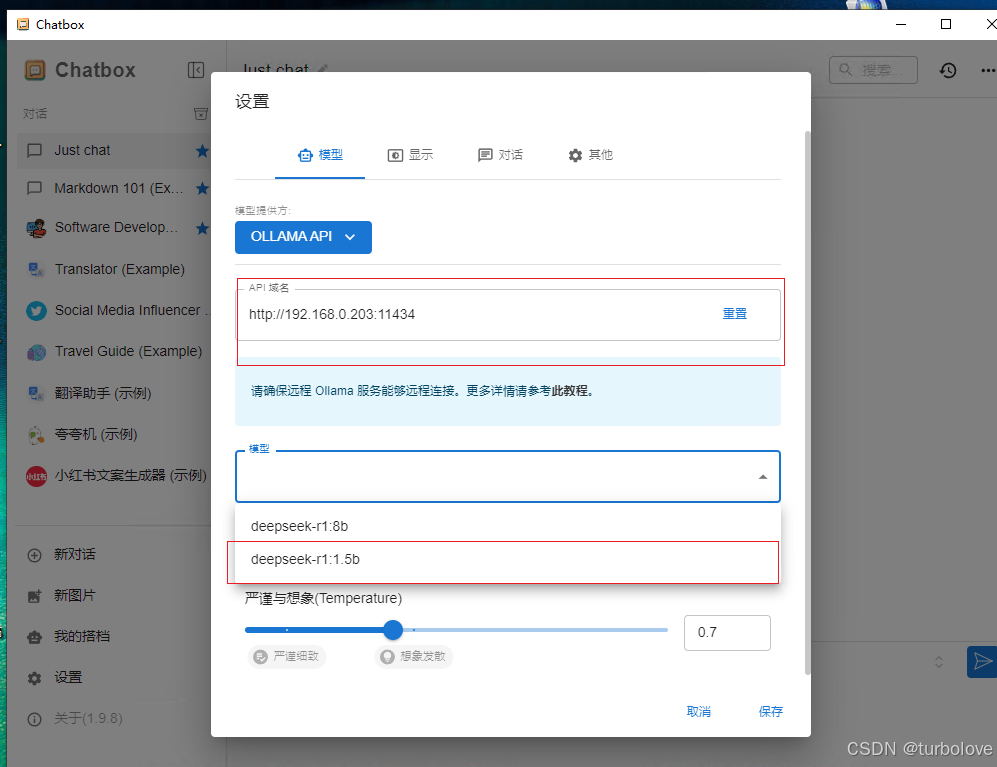This screenshot has height=767, width=997.
Task: Click the settings dialog scrollbar
Action: [x=808, y=403]
